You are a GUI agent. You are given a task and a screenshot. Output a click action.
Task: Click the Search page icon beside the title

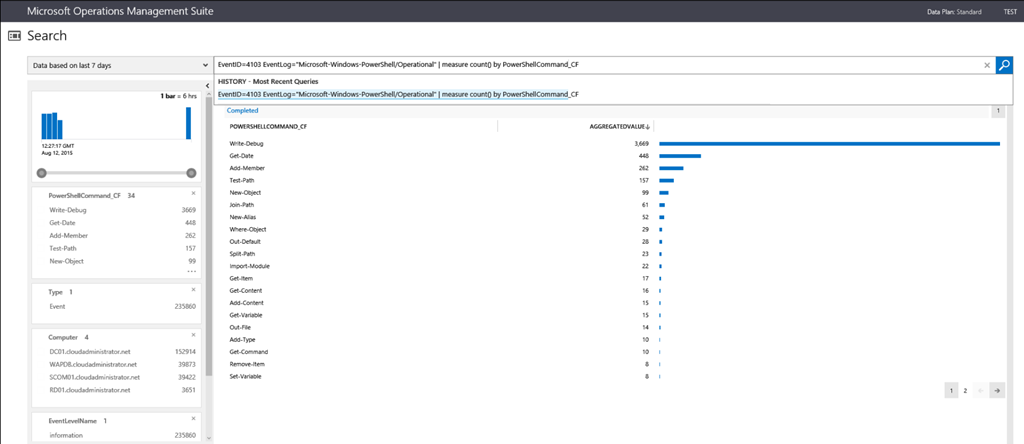point(14,36)
